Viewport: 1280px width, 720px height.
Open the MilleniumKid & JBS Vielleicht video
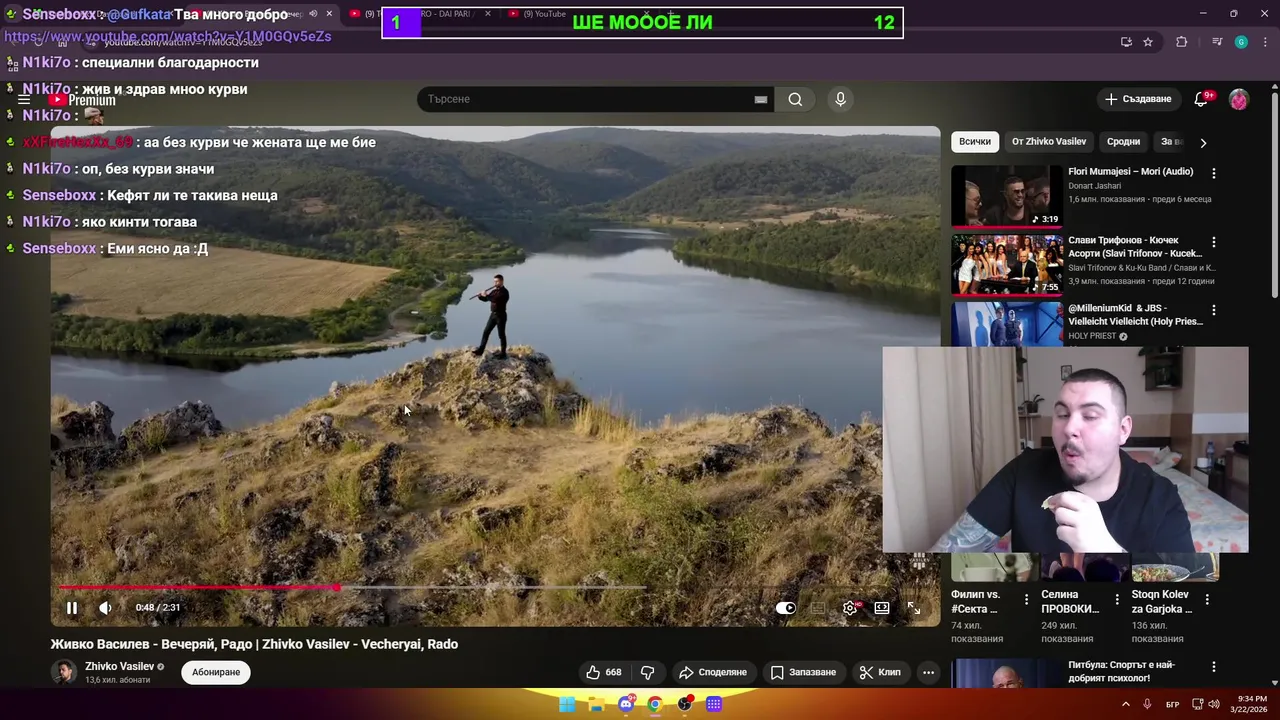(x=1135, y=315)
